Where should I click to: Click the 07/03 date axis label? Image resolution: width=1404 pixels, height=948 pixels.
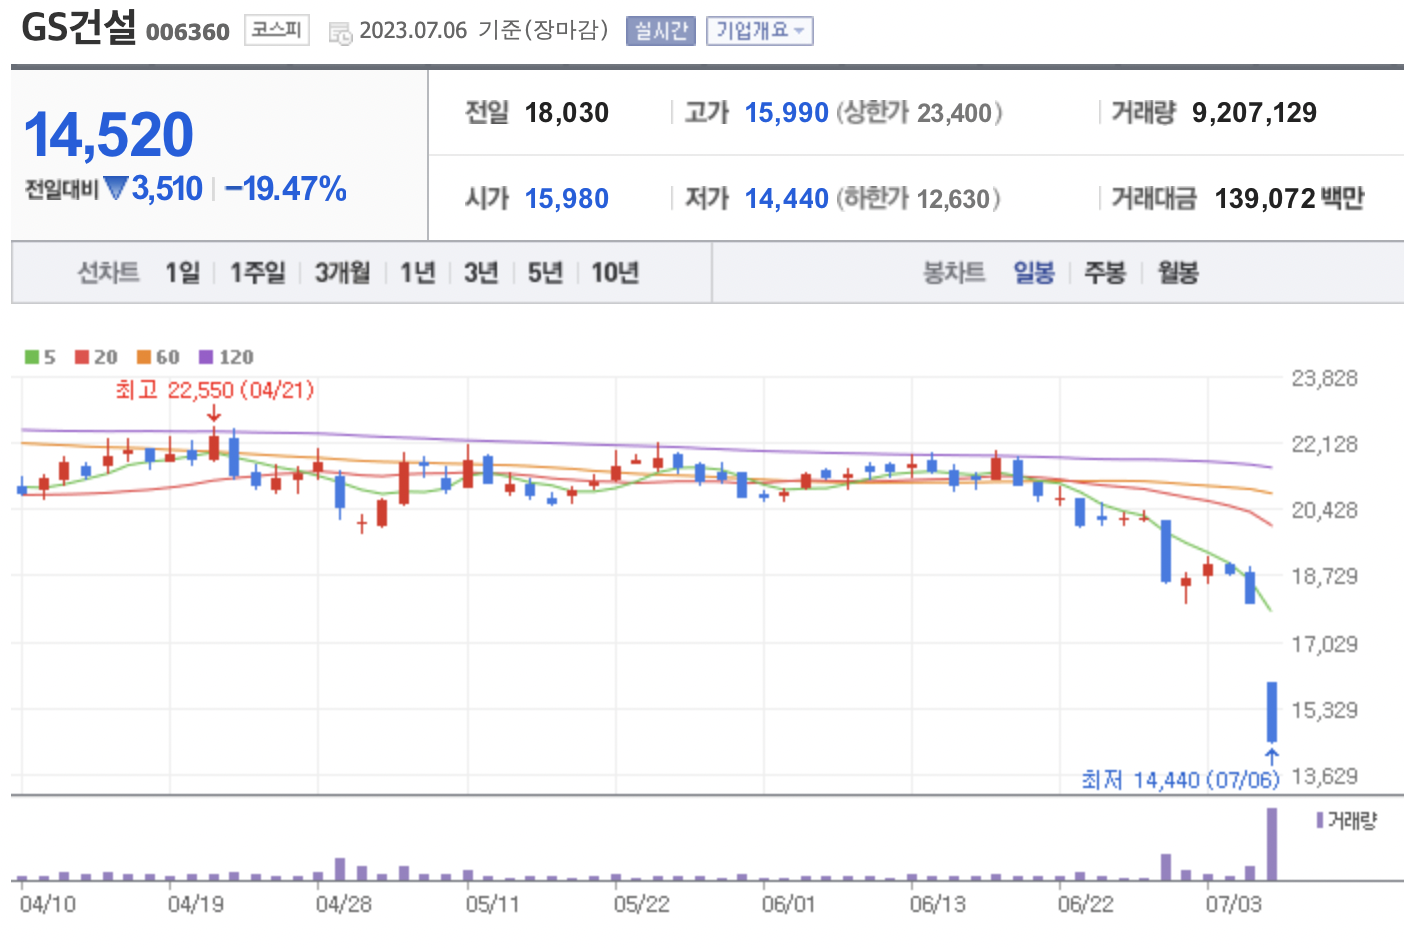click(x=1233, y=905)
